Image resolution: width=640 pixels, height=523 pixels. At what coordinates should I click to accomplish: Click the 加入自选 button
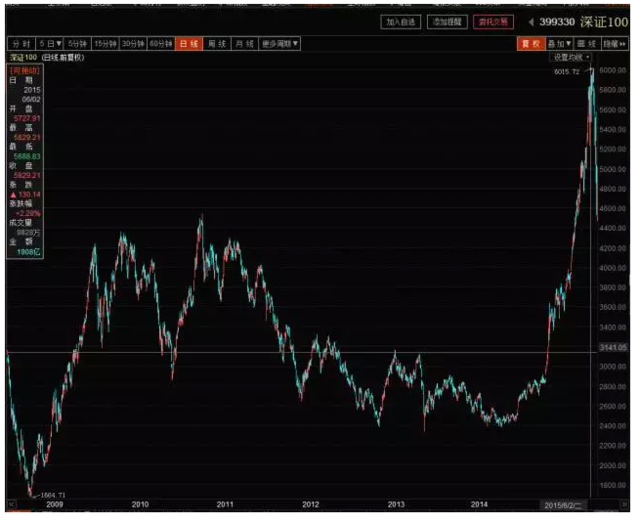pos(401,21)
